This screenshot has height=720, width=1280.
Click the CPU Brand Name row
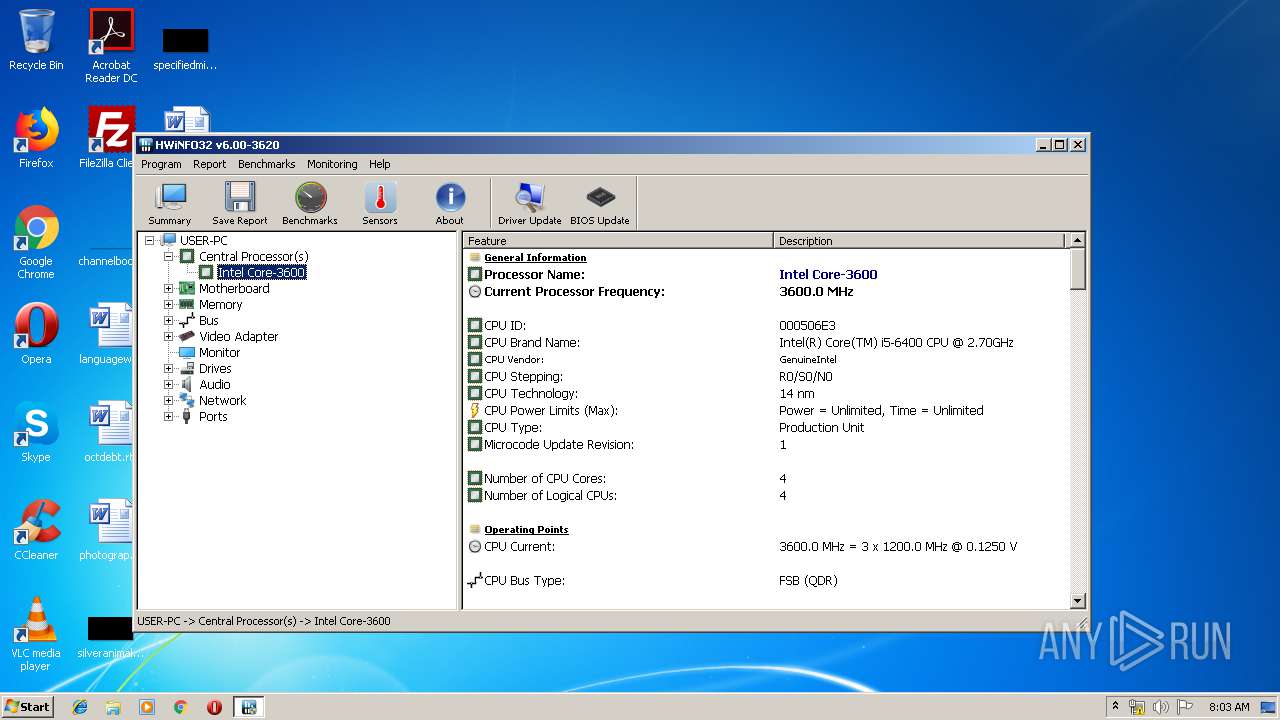click(765, 342)
